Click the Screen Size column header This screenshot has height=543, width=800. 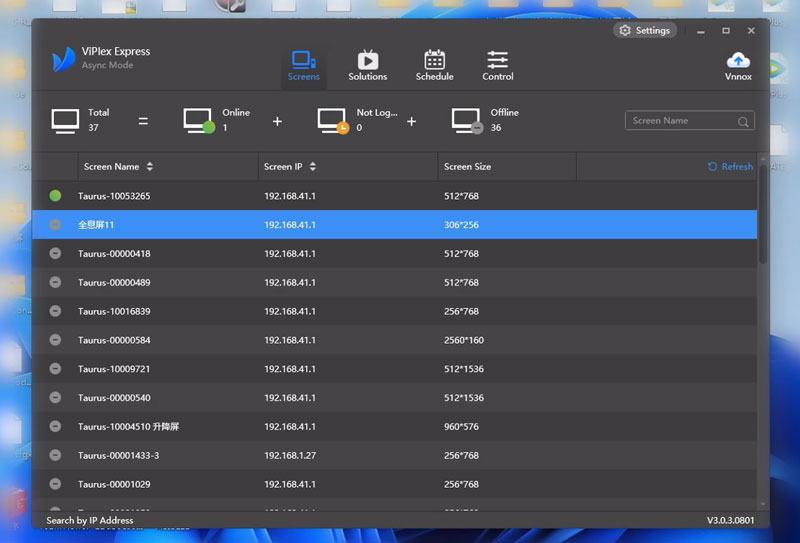pos(467,166)
